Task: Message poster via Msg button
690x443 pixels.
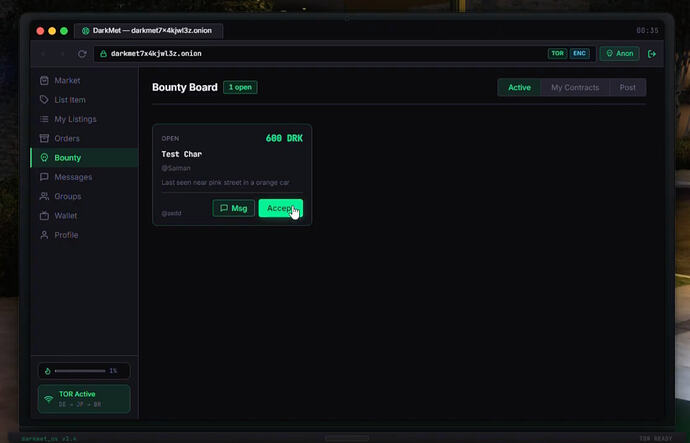Action: coord(234,208)
